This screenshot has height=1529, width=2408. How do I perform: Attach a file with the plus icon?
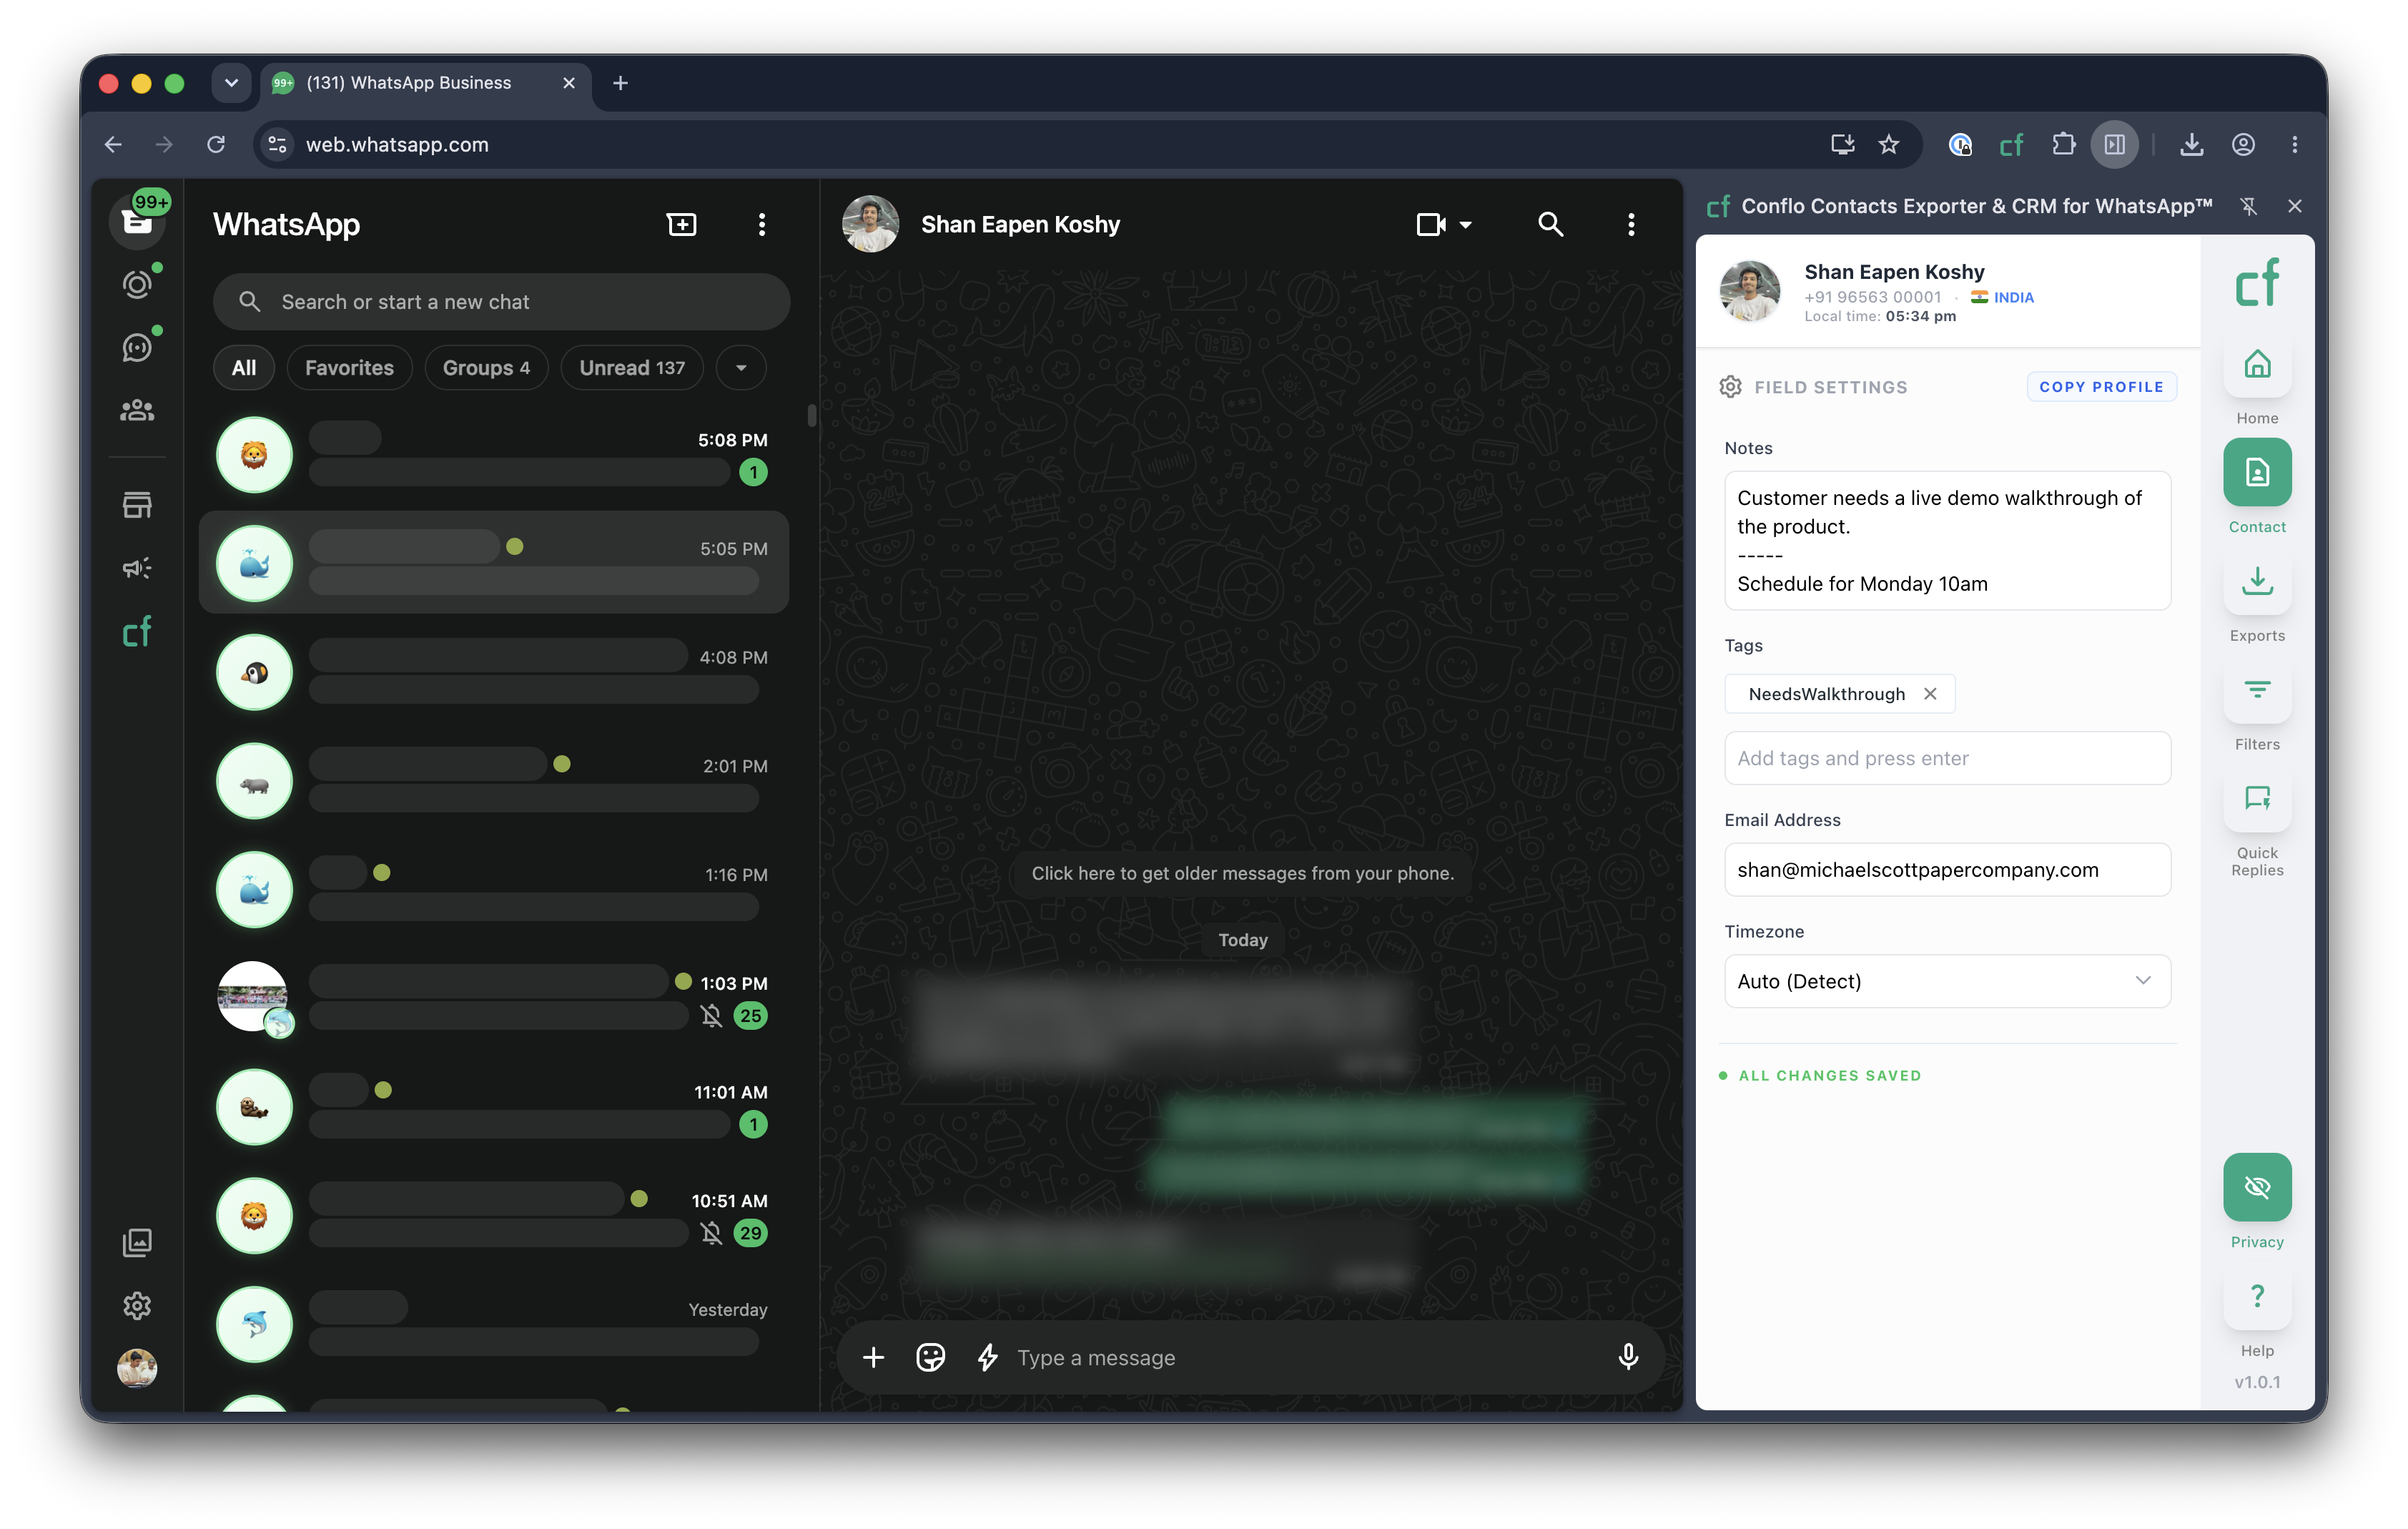coord(873,1357)
